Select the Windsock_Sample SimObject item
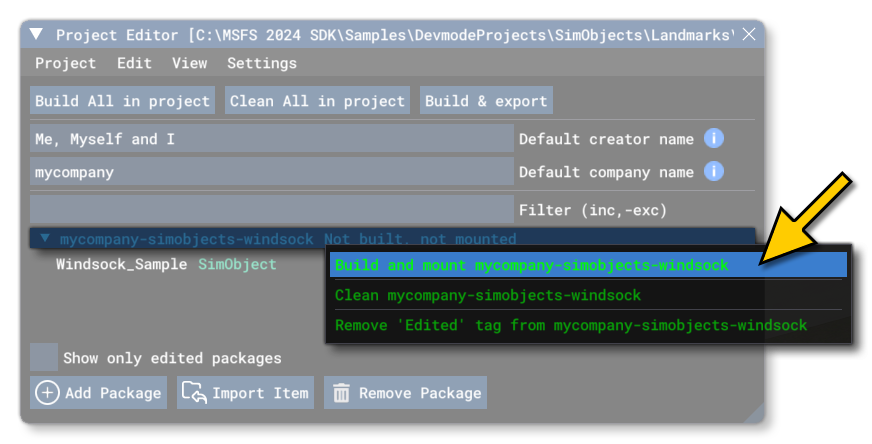 click(x=166, y=264)
